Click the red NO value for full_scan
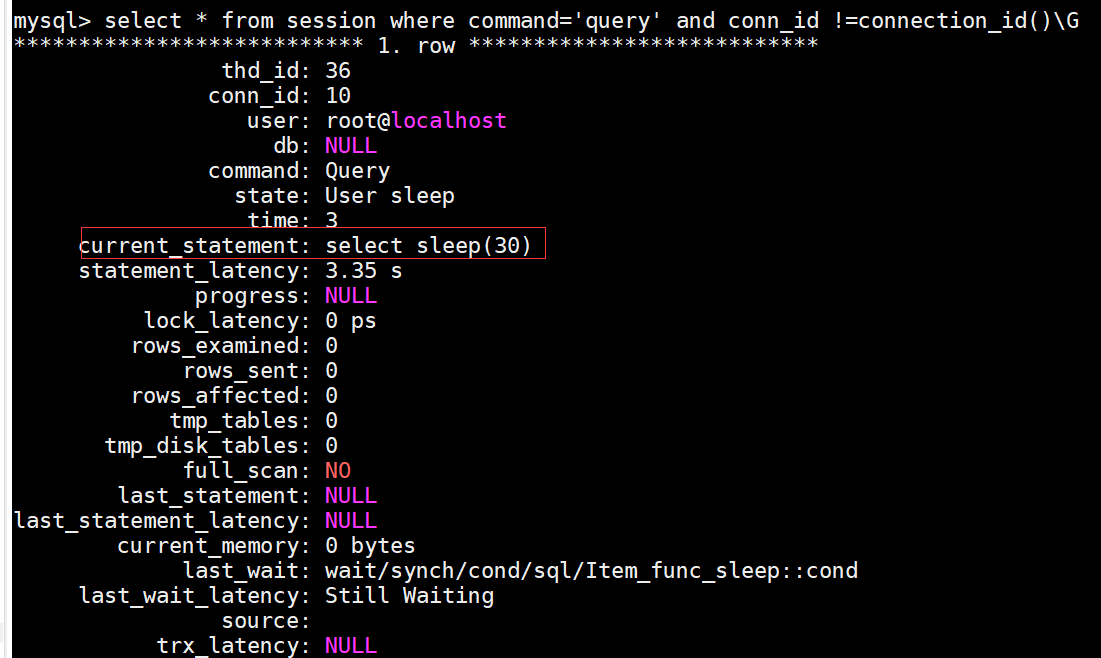Viewport: 1101px width, 658px height. 338,471
